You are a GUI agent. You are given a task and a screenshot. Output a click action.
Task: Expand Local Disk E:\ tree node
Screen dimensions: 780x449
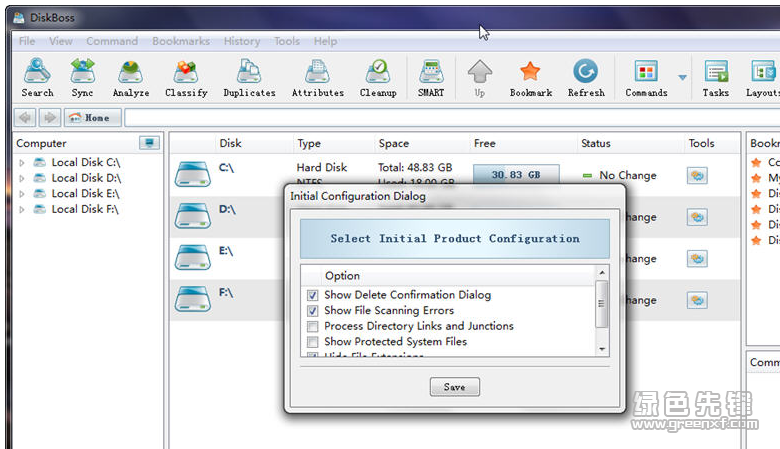(22, 194)
